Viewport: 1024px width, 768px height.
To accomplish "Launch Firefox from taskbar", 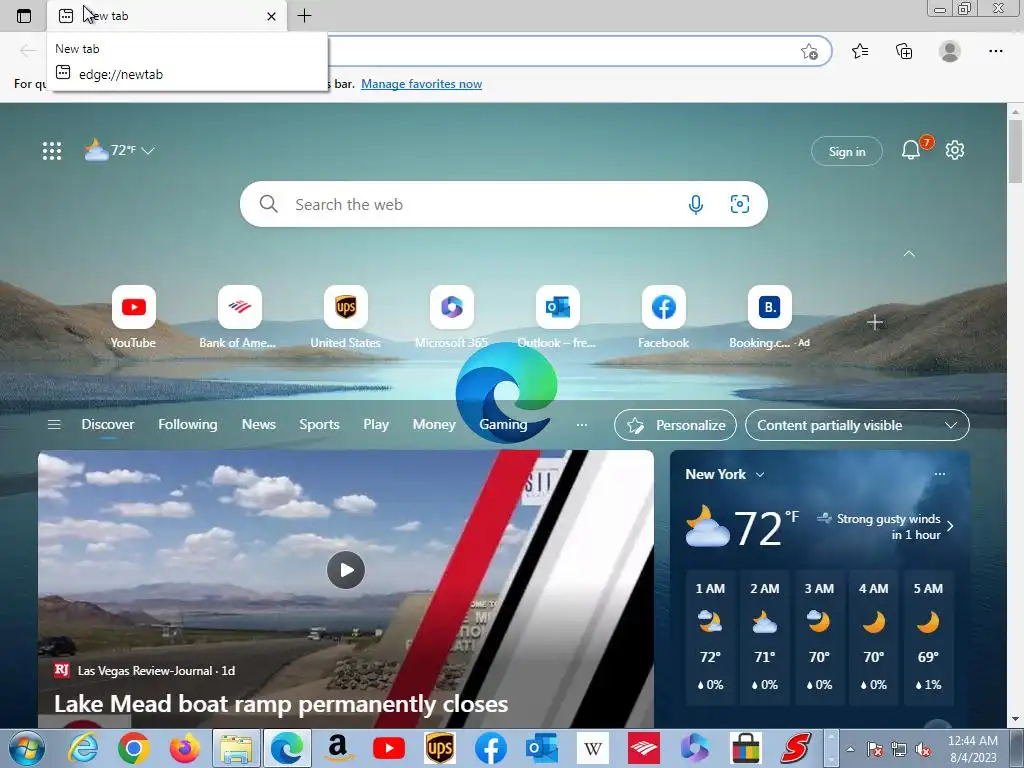I will pyautogui.click(x=185, y=748).
